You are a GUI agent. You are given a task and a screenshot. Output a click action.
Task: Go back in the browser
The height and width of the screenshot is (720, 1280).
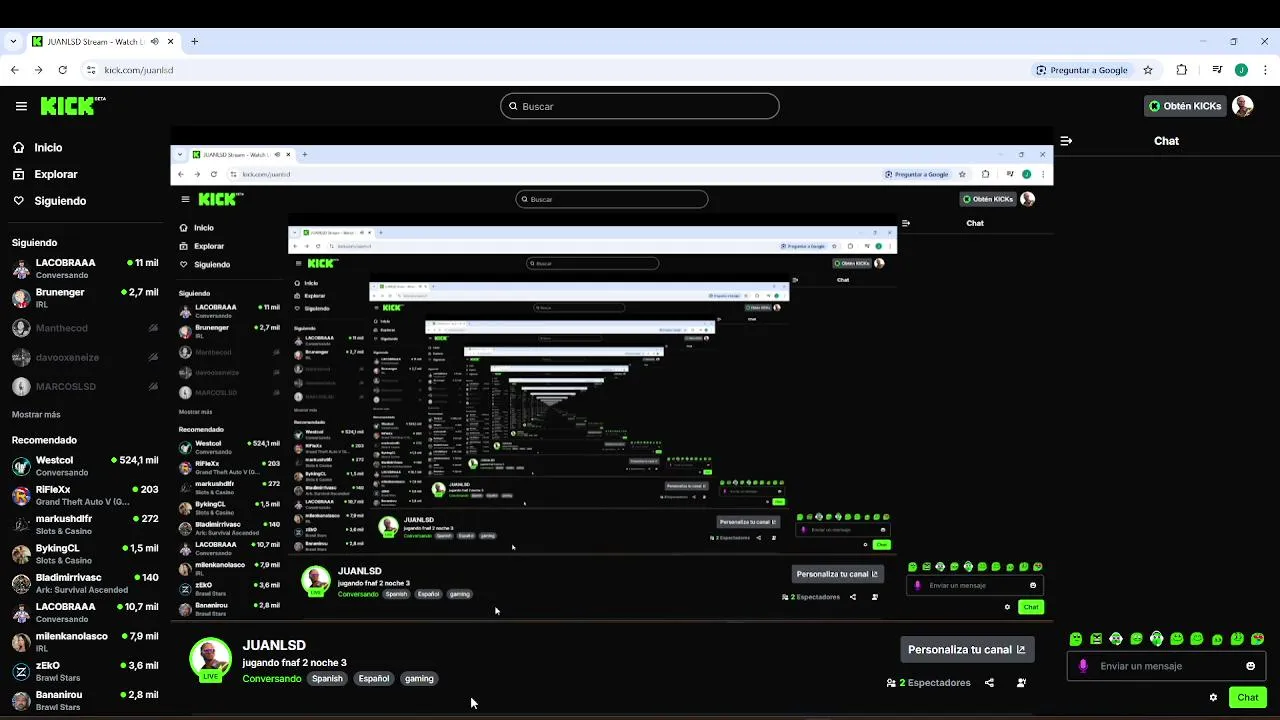pyautogui.click(x=14, y=70)
